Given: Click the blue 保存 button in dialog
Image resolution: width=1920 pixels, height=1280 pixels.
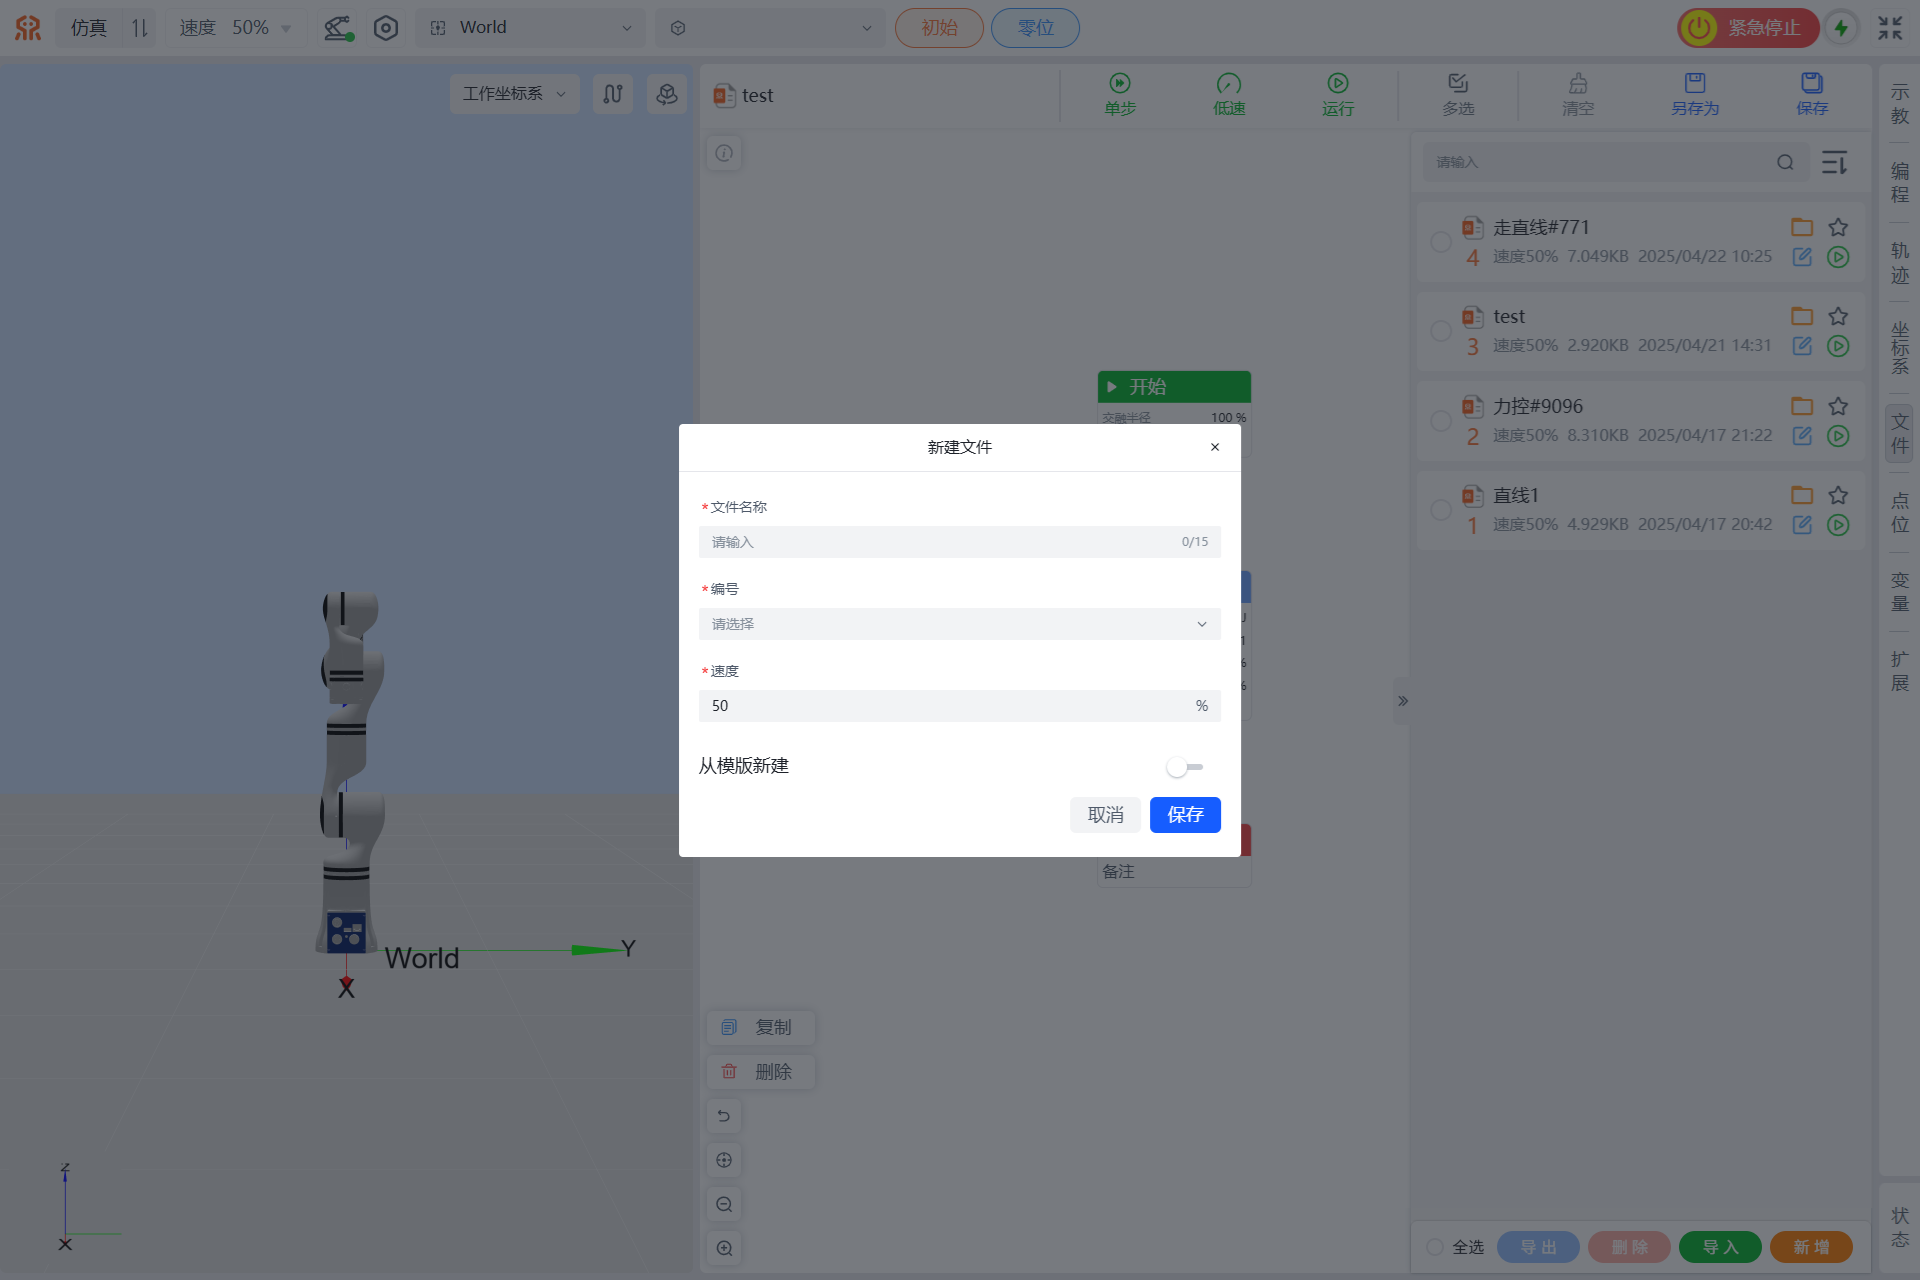Looking at the screenshot, I should [1185, 815].
